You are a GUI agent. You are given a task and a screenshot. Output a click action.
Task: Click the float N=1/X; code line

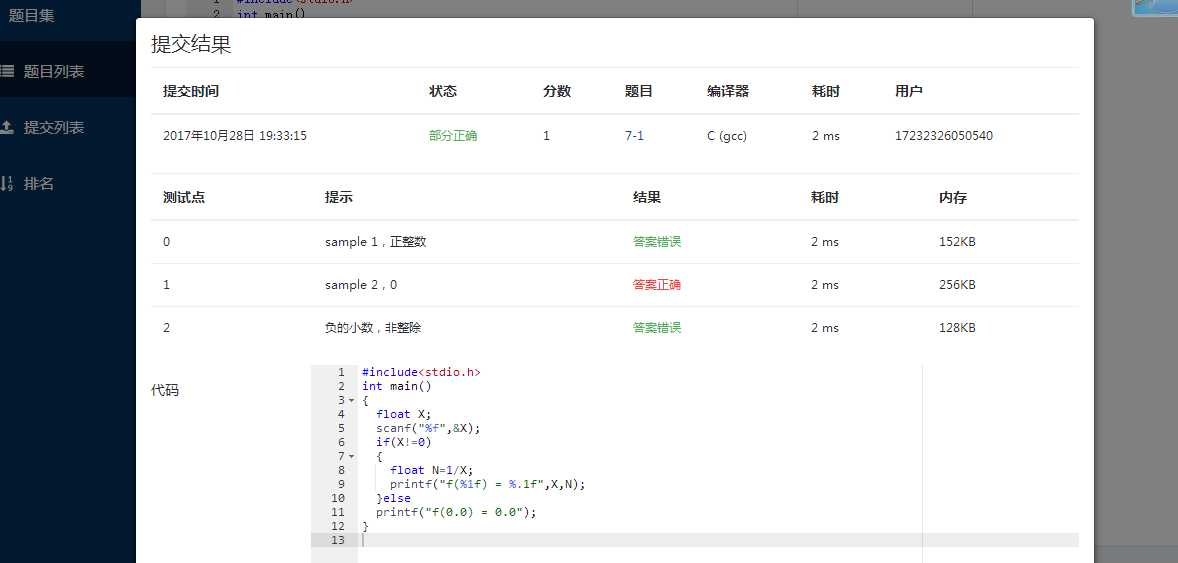click(431, 471)
